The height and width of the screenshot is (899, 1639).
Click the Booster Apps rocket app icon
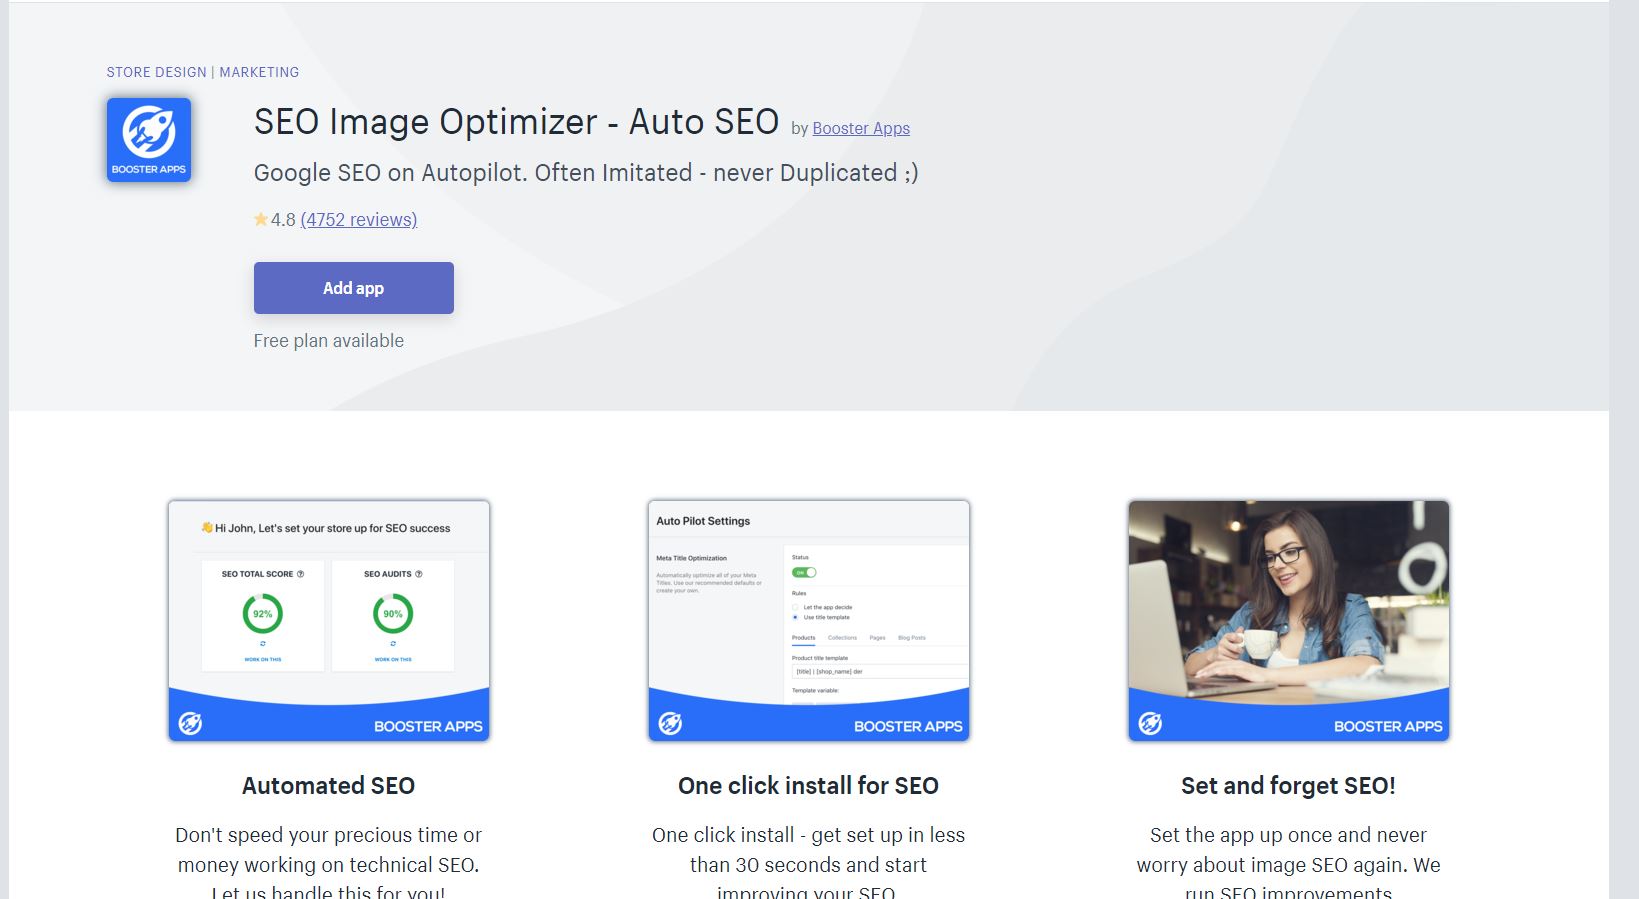pos(149,140)
